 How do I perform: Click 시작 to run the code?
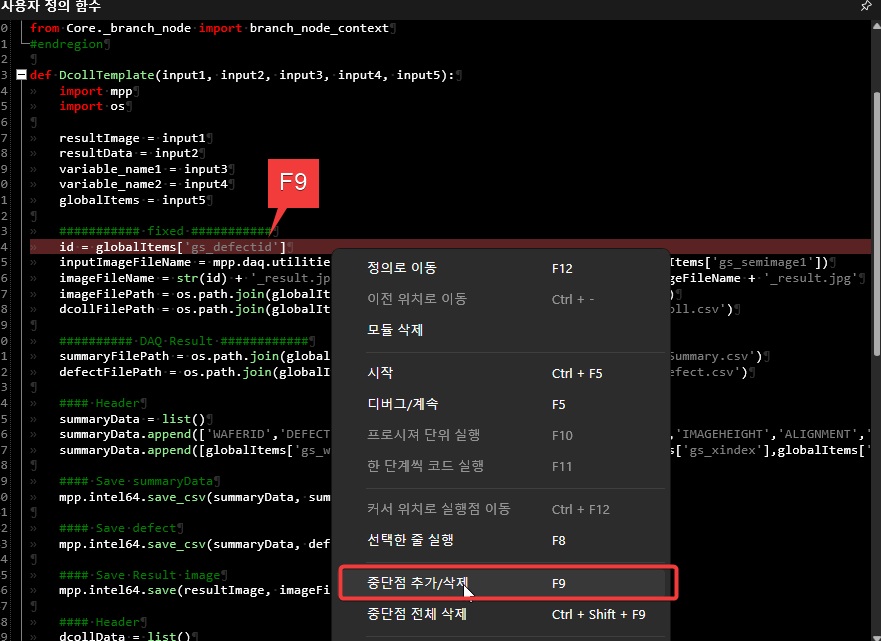click(380, 373)
